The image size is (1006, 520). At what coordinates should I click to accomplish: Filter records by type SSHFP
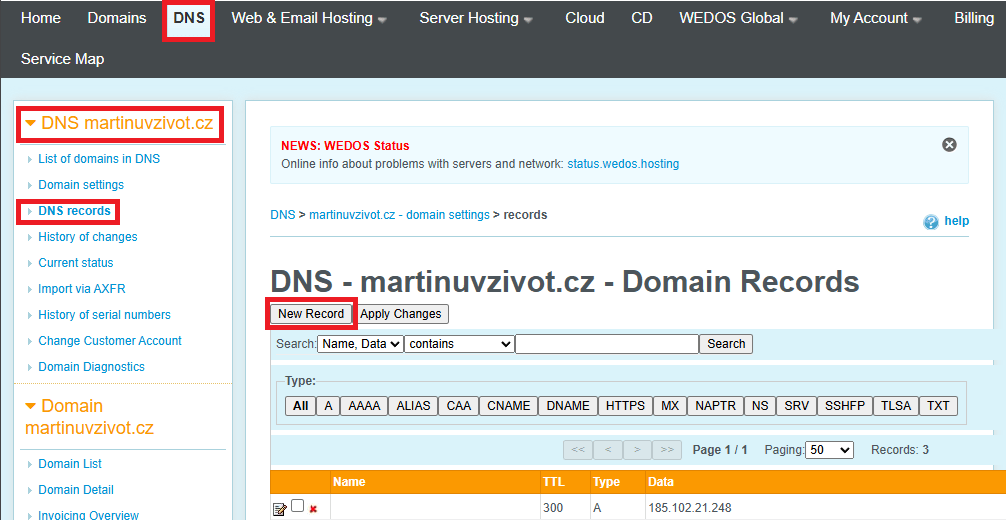[845, 406]
